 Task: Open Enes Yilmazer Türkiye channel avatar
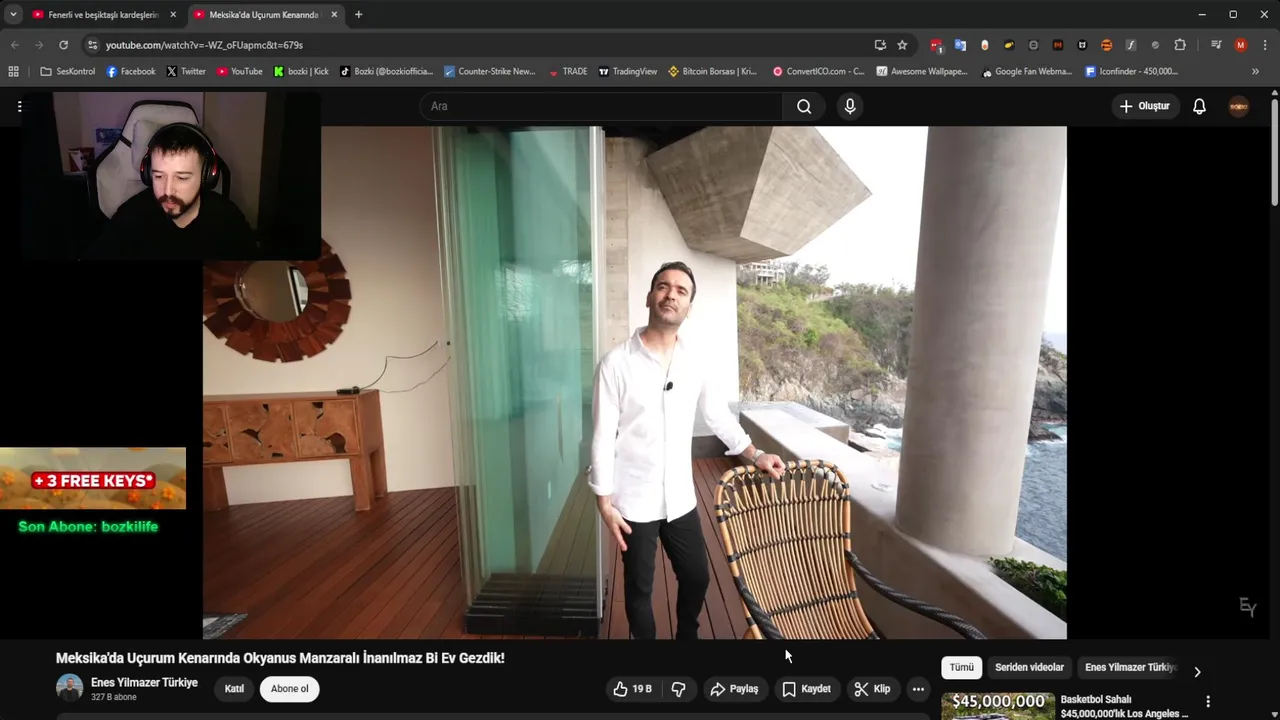[x=69, y=687]
